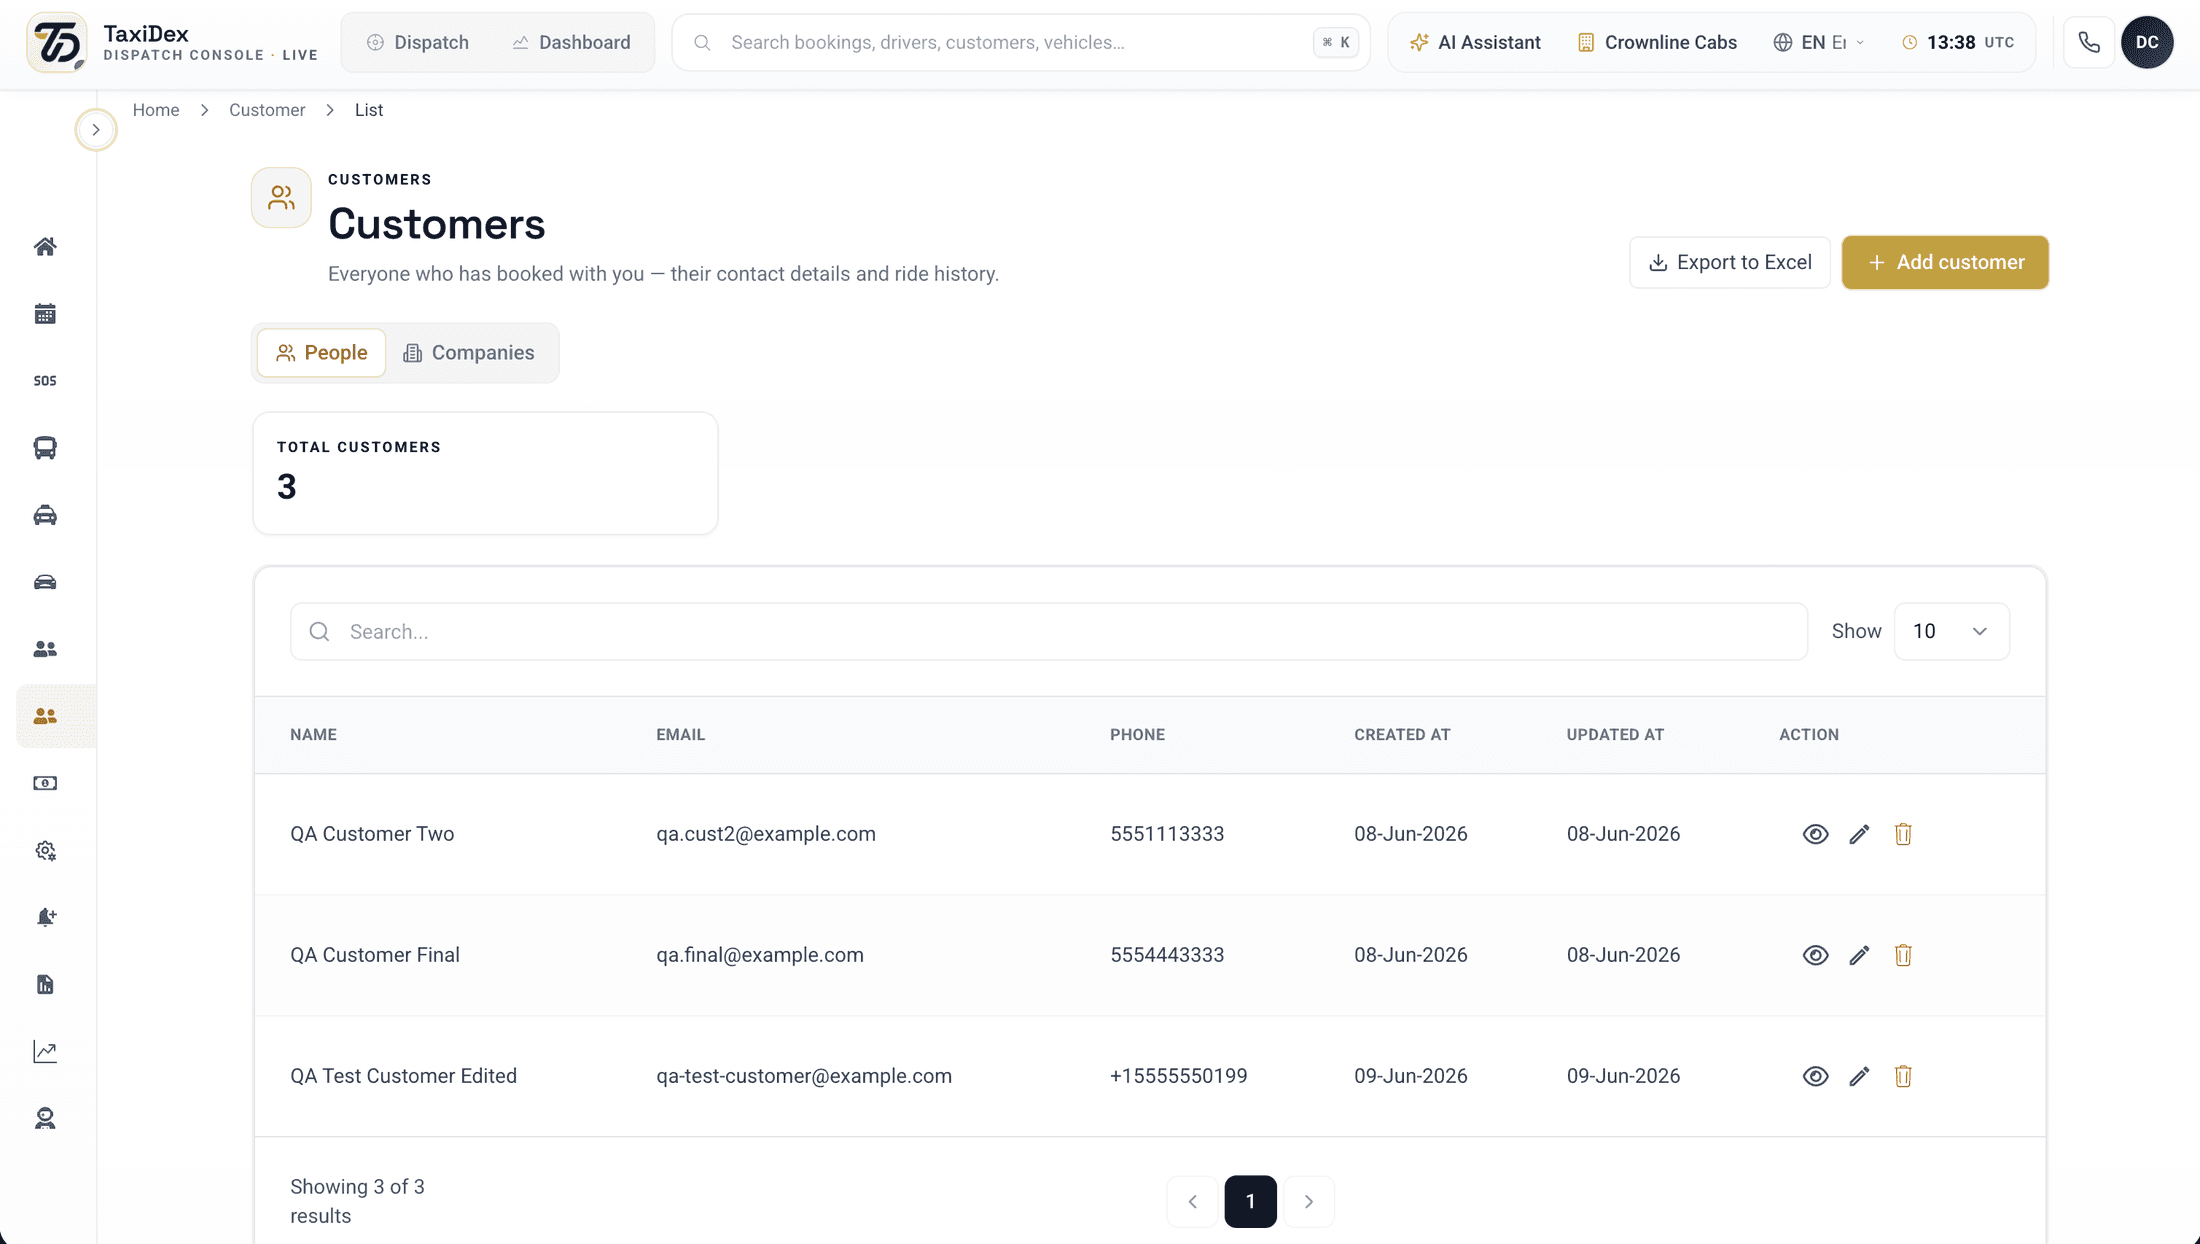Edit QA Test Customer Edited pencil icon

pos(1859,1076)
